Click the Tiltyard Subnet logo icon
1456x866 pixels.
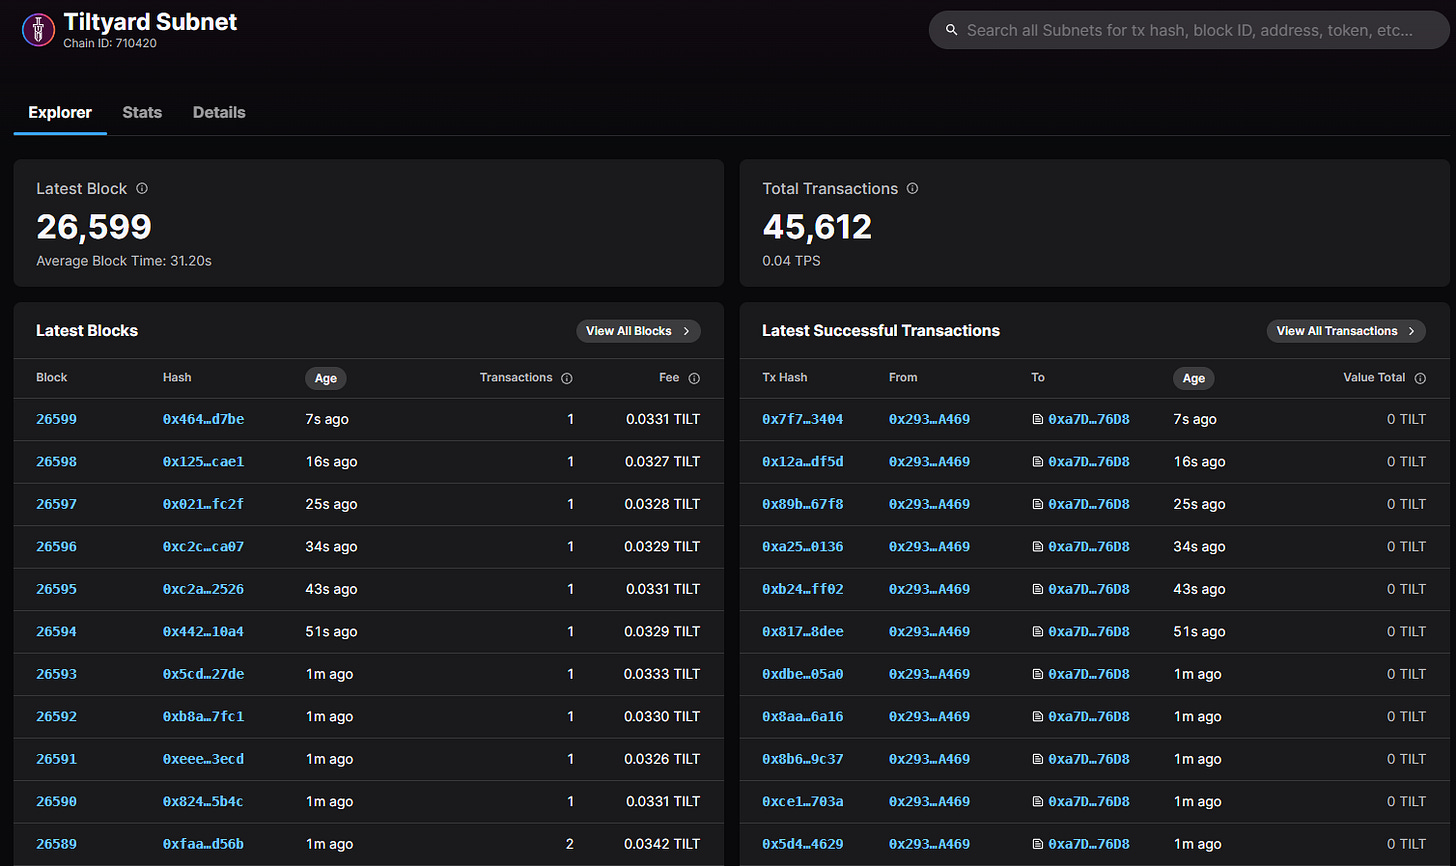tap(38, 30)
